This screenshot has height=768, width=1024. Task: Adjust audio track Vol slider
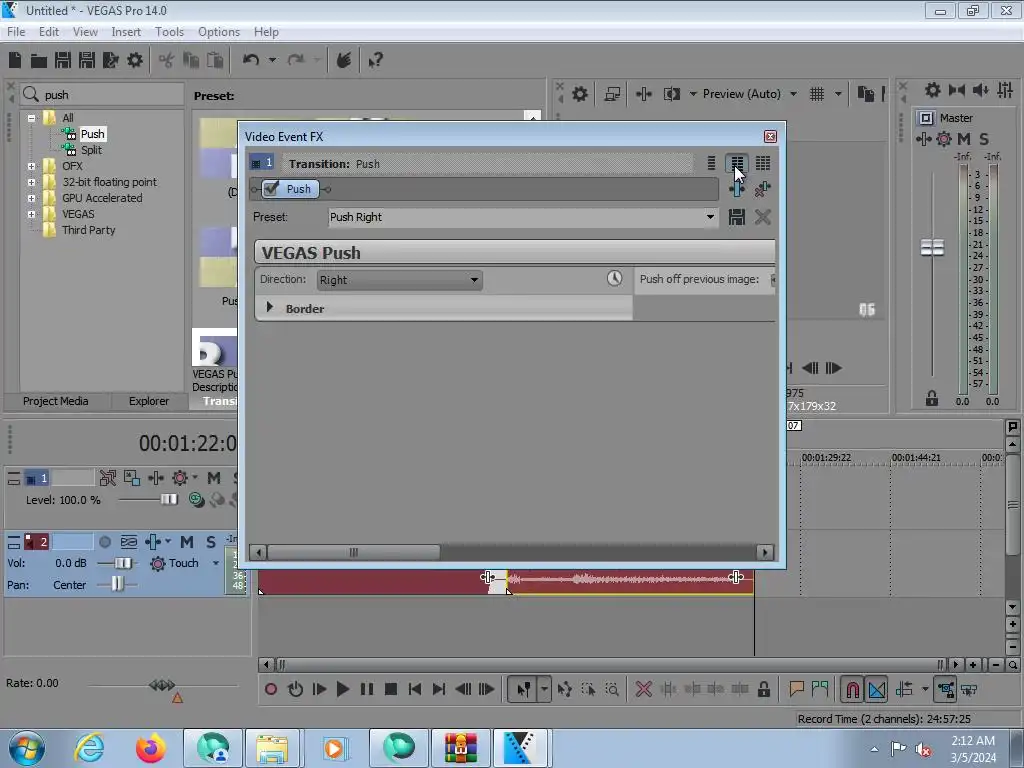122,563
